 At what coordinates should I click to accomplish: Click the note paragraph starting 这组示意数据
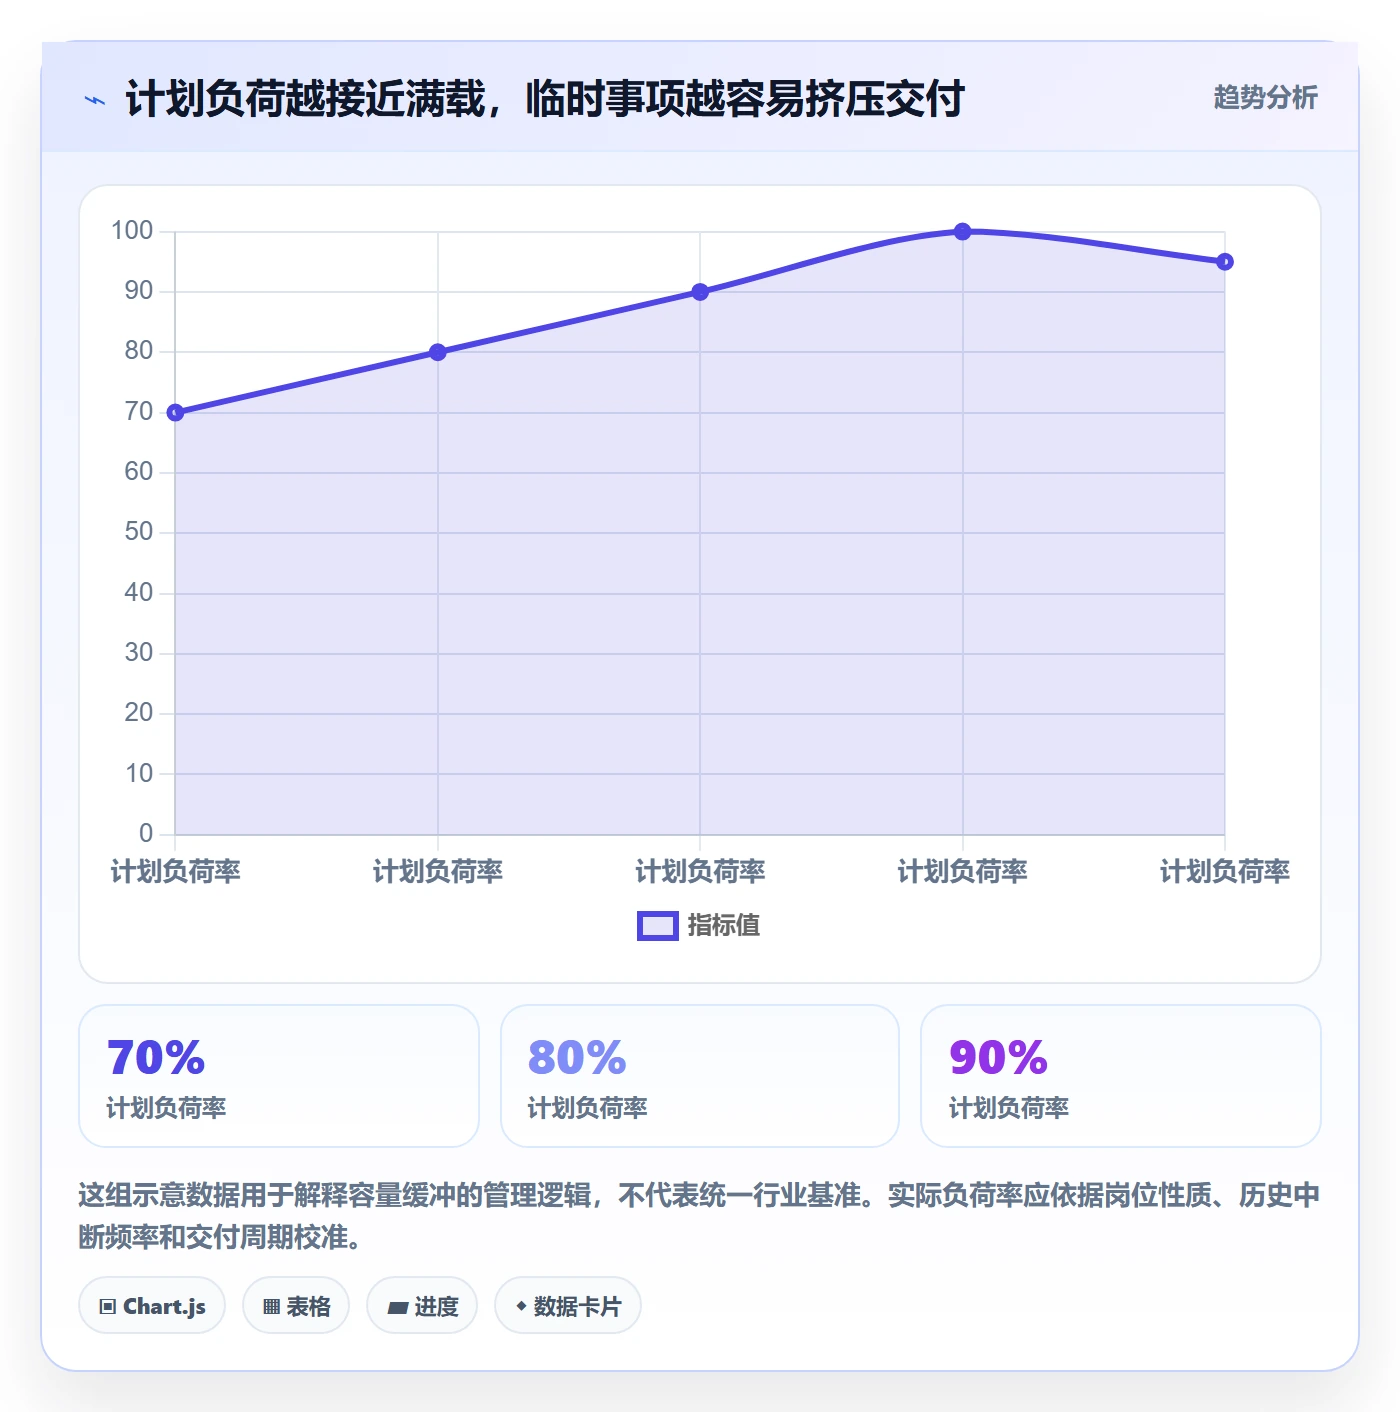[x=699, y=1216]
